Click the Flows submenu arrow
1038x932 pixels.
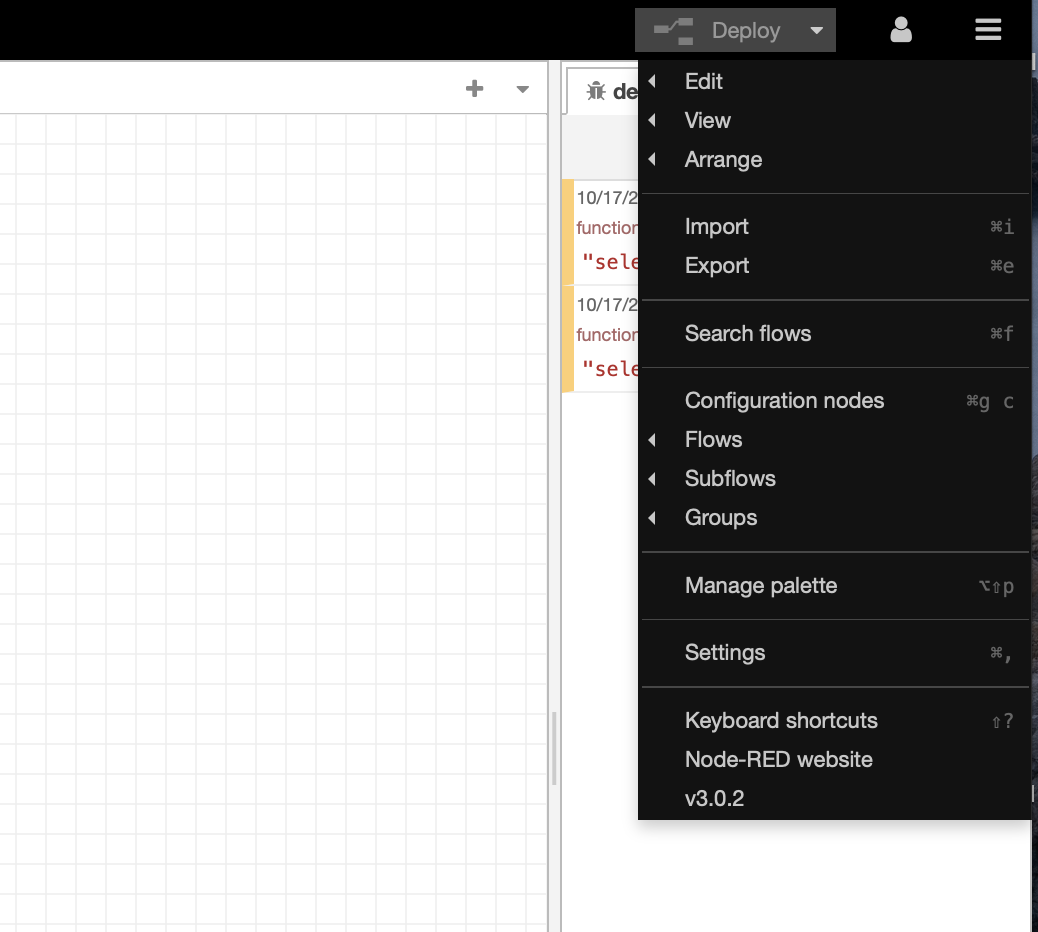click(652, 440)
